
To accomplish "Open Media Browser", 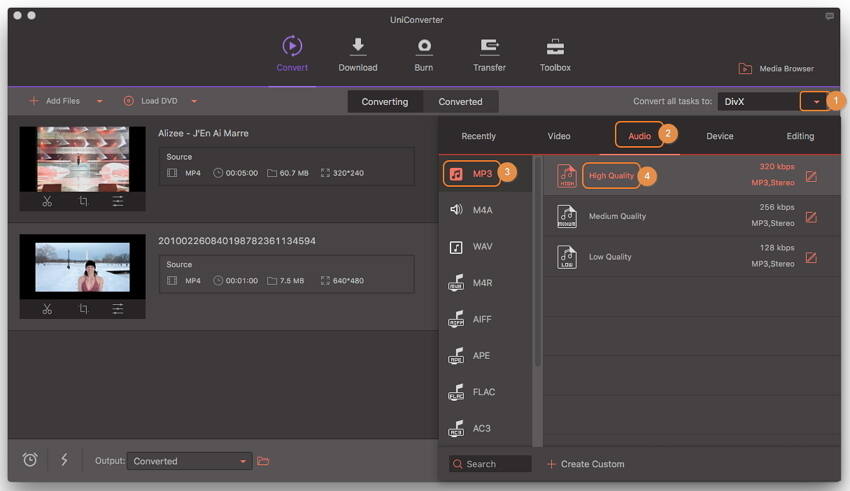I will point(776,69).
